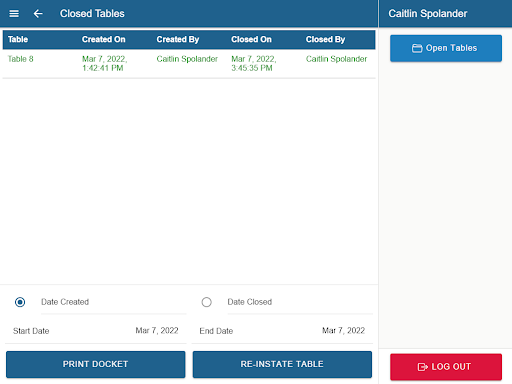Image resolution: width=512 pixels, height=384 pixels.
Task: Click the Created On column header
Action: [104, 39]
